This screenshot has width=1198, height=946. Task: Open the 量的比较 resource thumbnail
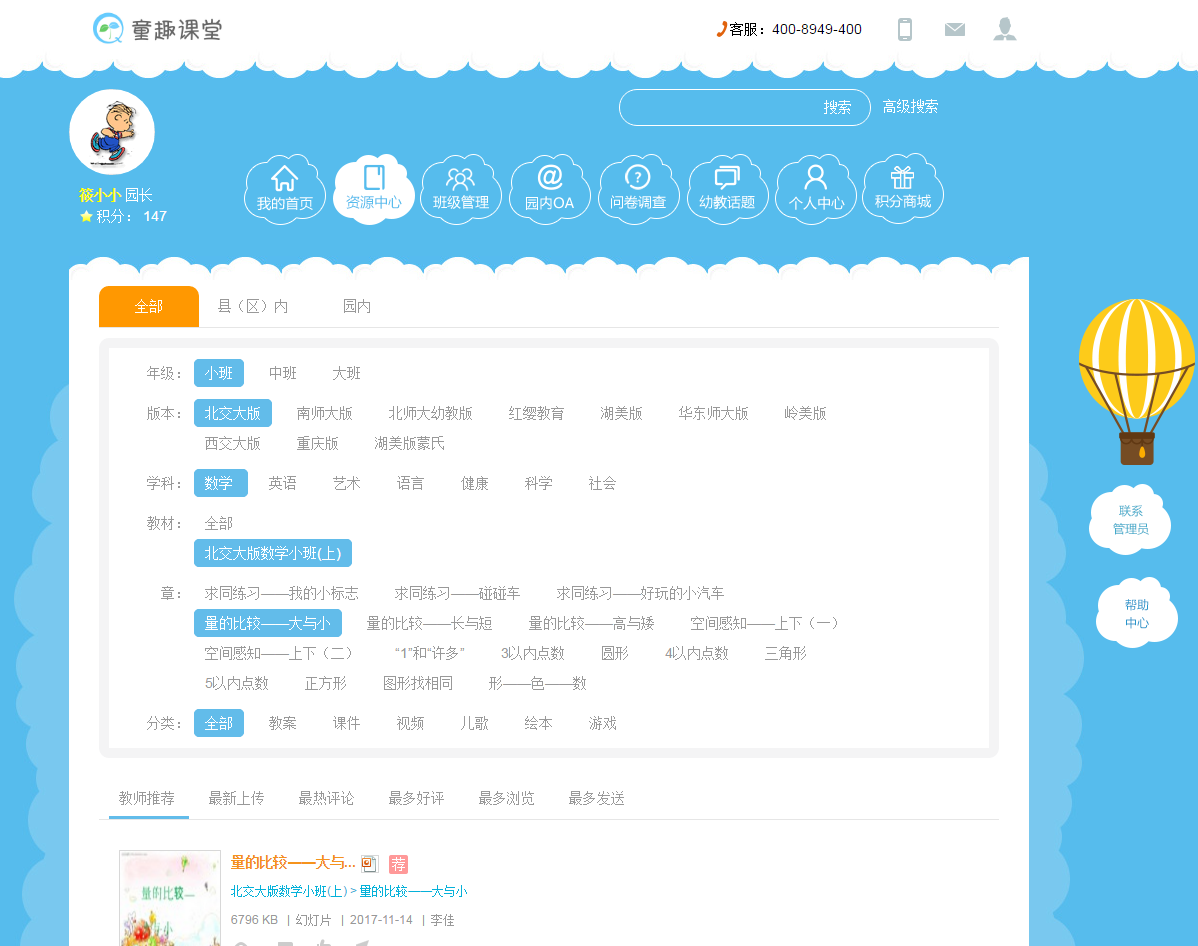pos(170,897)
